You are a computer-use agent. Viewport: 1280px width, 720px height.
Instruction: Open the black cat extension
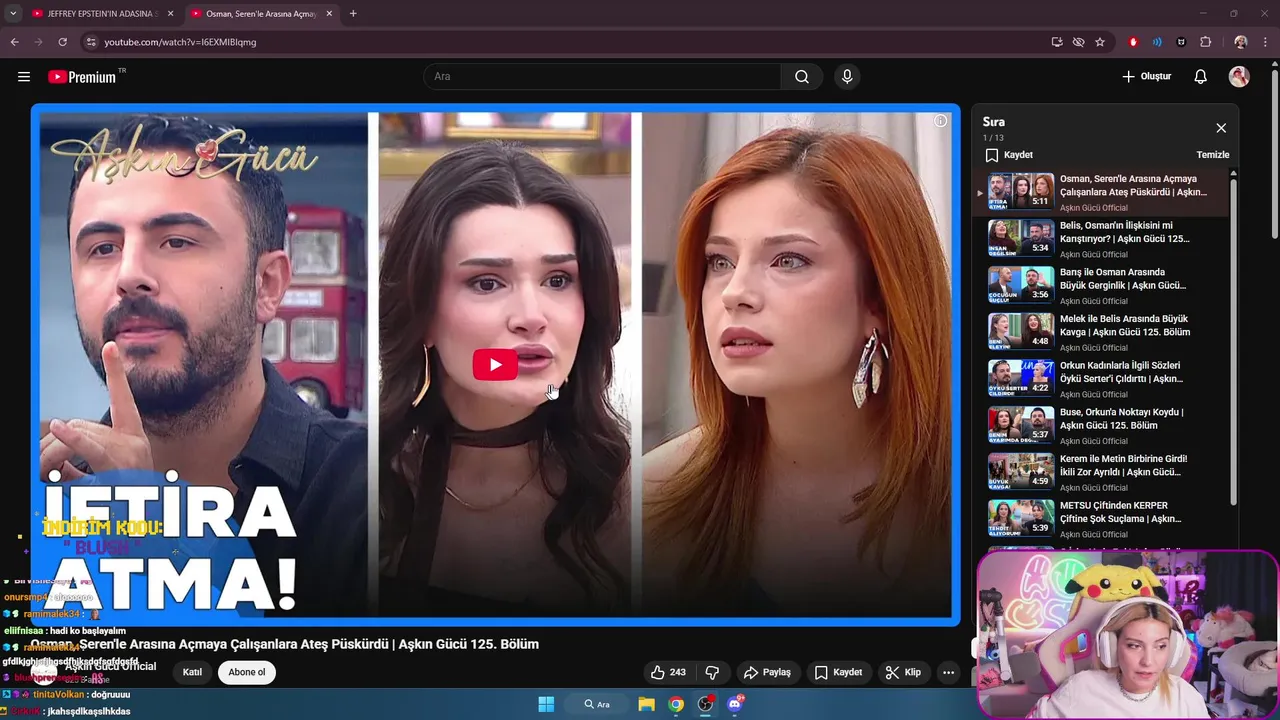click(x=1181, y=42)
